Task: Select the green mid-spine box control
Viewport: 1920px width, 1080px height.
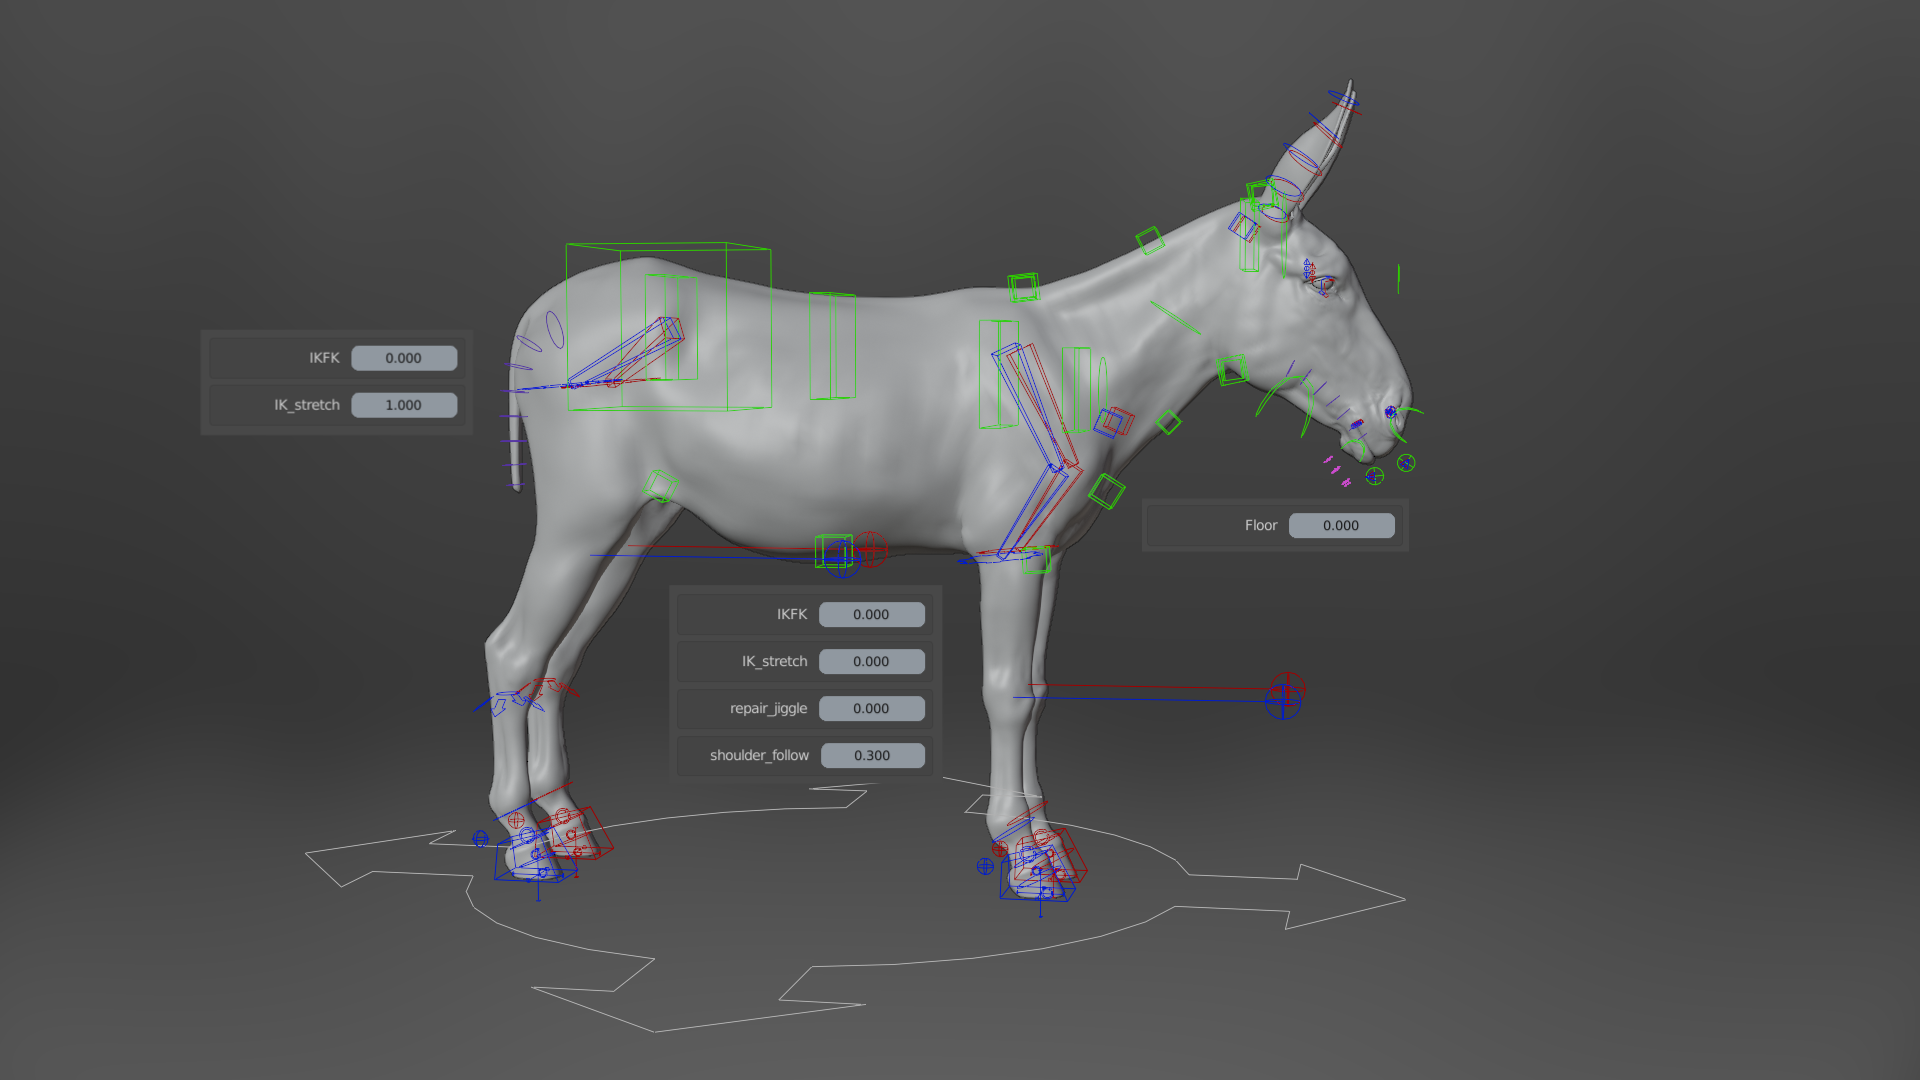Action: 832,346
